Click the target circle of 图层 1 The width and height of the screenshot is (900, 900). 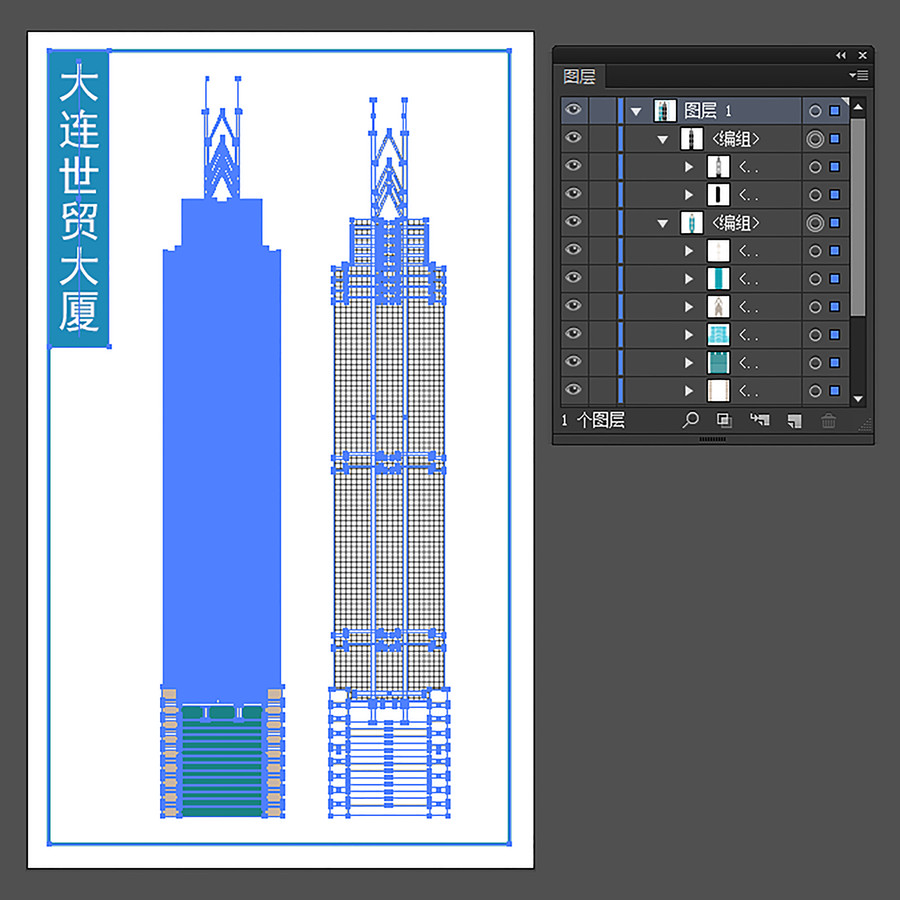(815, 111)
